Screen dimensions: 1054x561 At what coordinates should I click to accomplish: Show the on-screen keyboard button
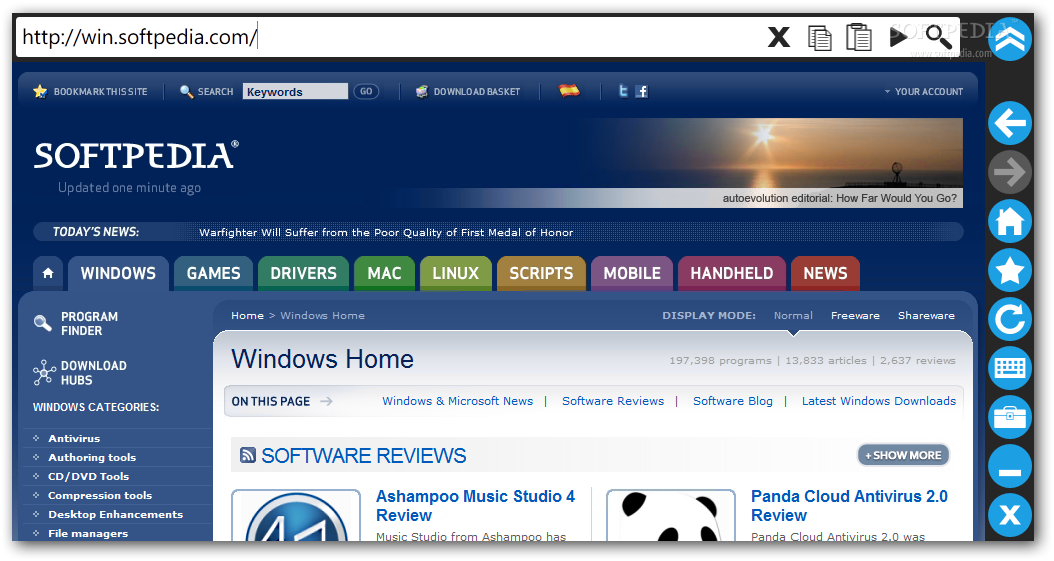click(x=1010, y=368)
